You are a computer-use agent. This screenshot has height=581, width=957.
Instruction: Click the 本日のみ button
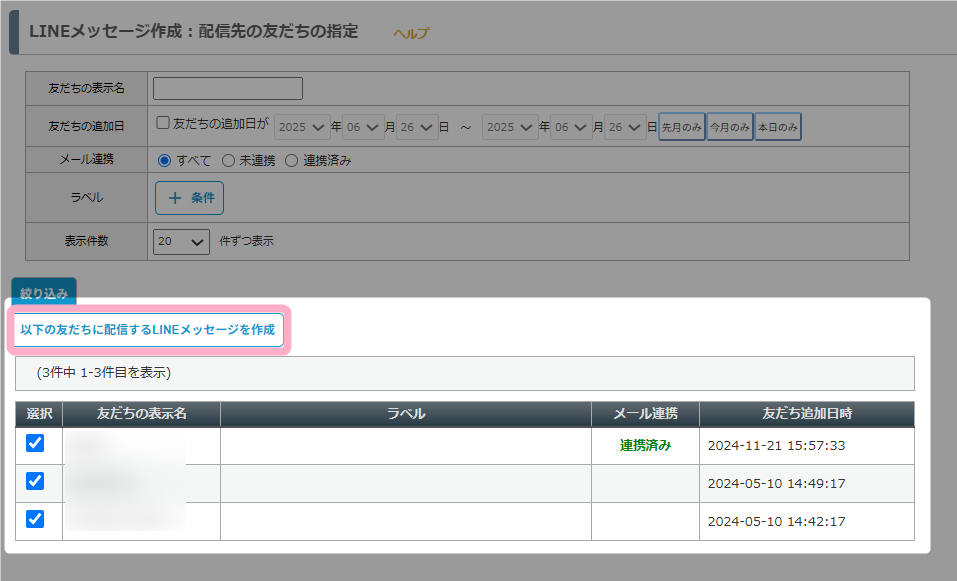pyautogui.click(x=778, y=127)
